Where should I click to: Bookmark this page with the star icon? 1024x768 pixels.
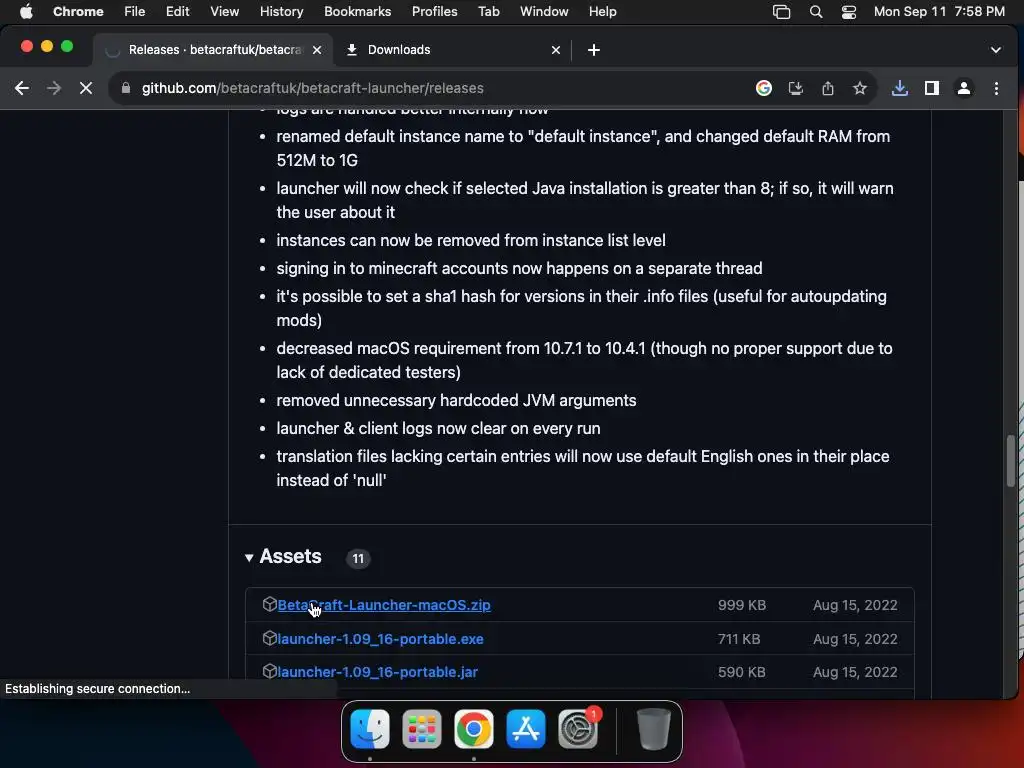[x=859, y=88]
